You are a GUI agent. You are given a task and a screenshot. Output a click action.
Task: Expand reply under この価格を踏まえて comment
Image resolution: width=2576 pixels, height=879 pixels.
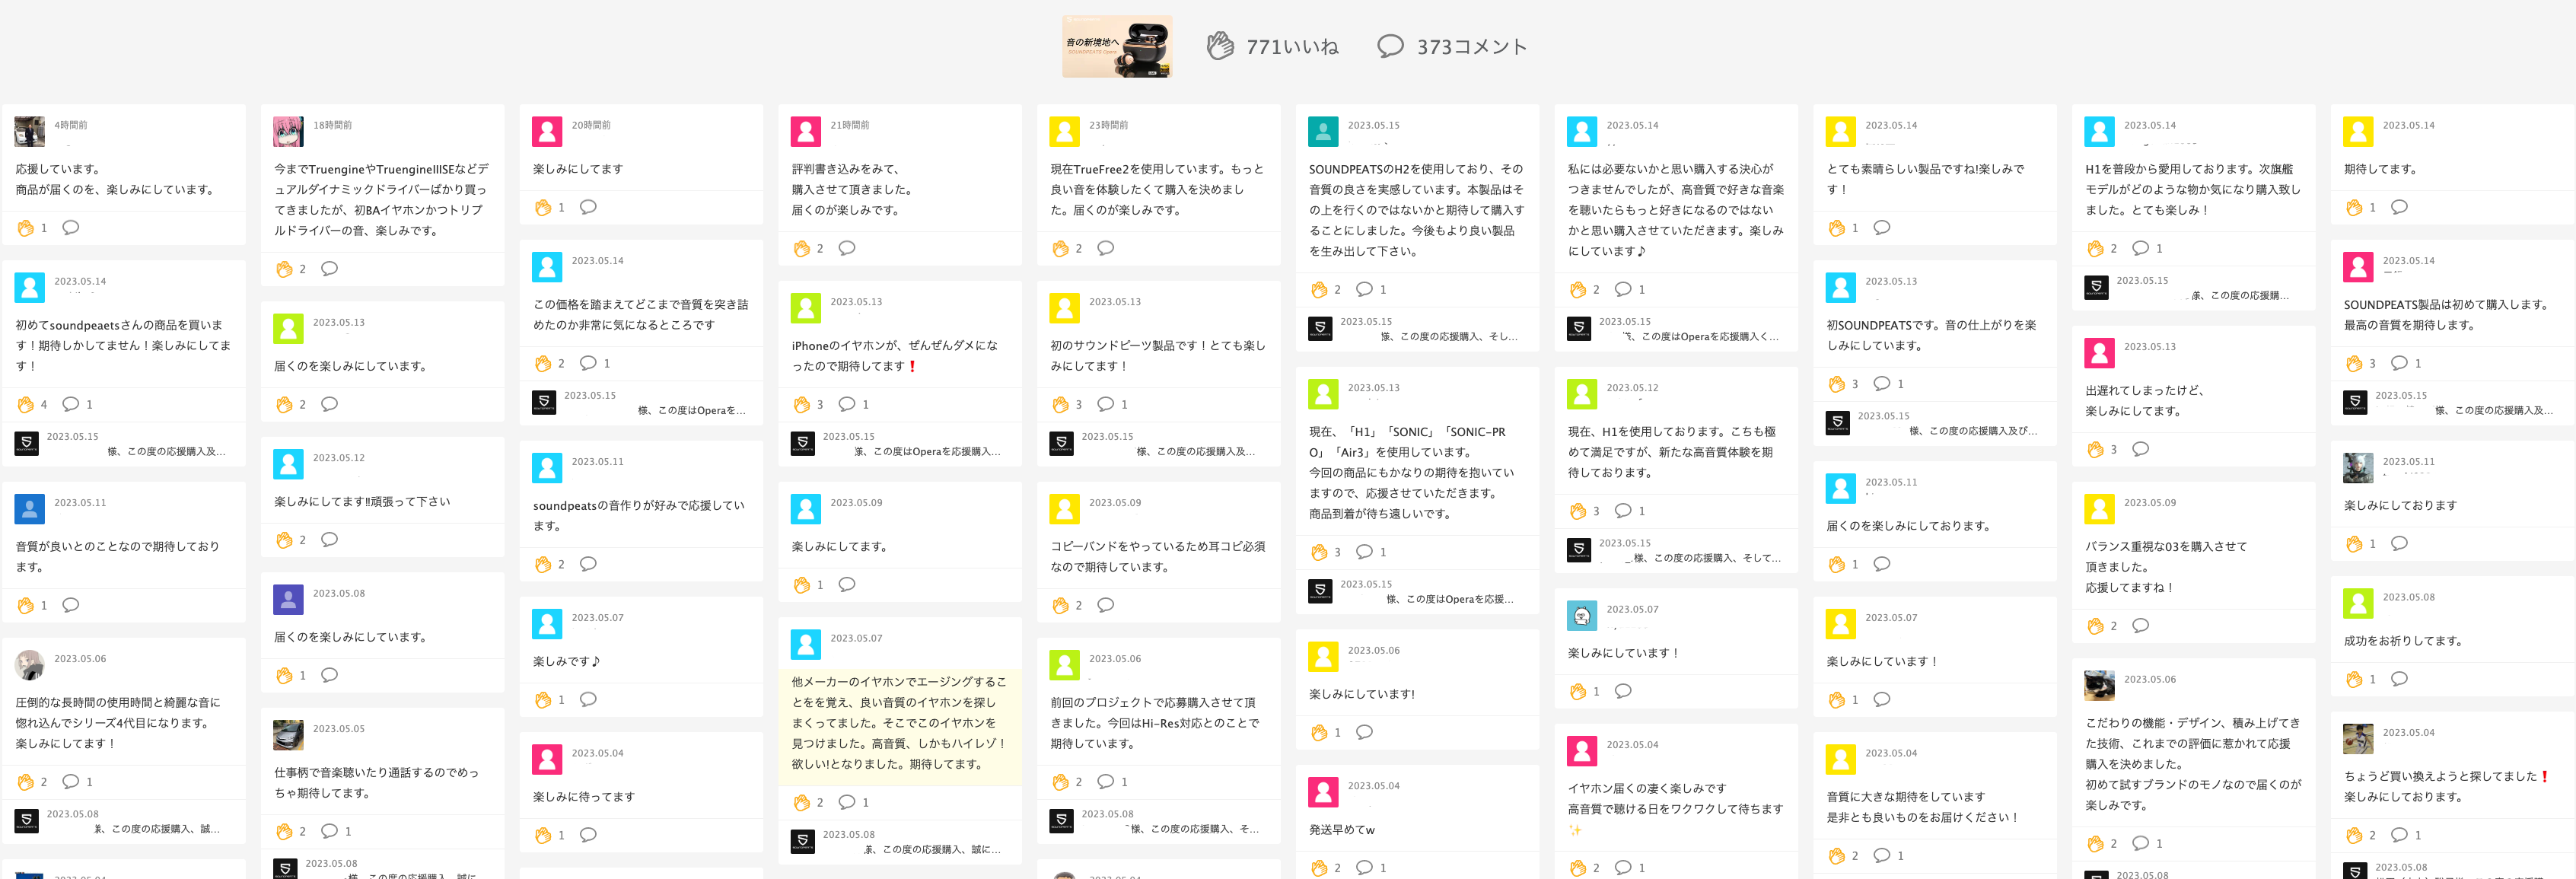(x=690, y=410)
